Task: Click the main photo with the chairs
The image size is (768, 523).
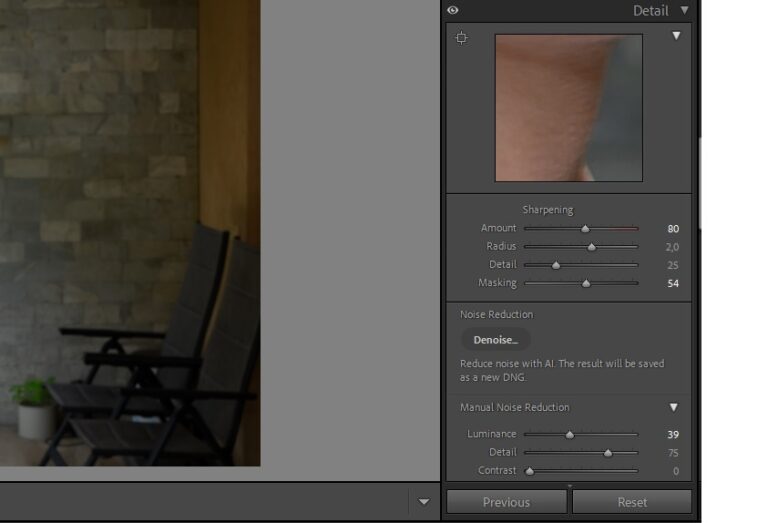Action: 130,233
